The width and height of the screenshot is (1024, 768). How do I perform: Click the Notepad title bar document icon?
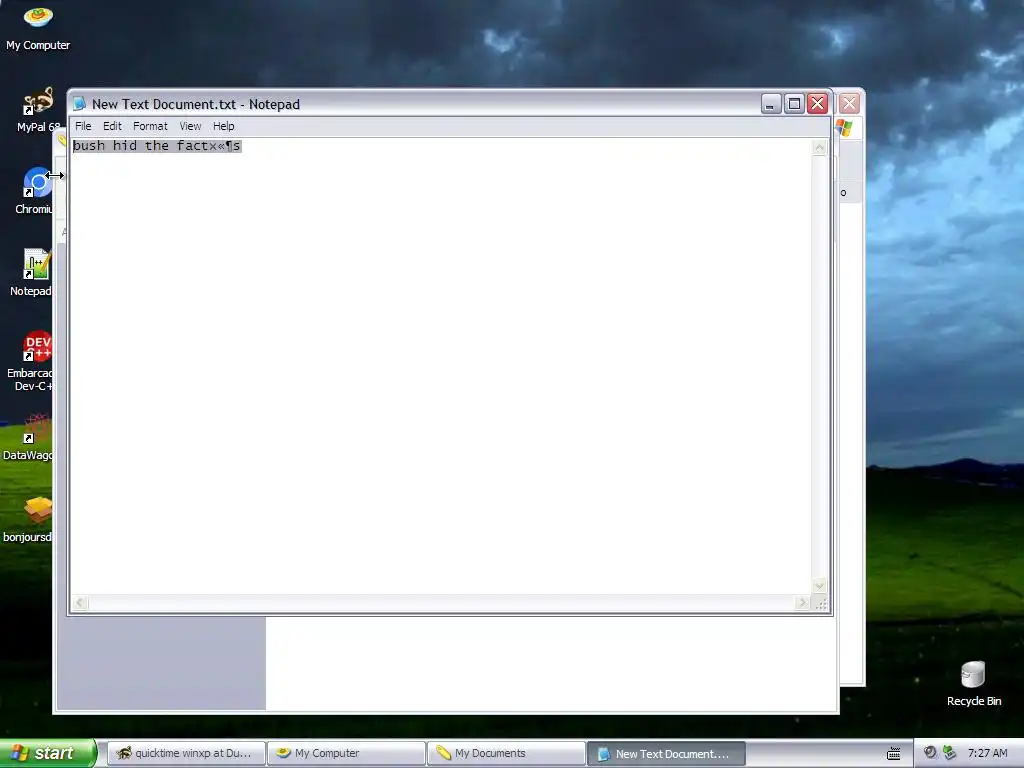coord(80,104)
